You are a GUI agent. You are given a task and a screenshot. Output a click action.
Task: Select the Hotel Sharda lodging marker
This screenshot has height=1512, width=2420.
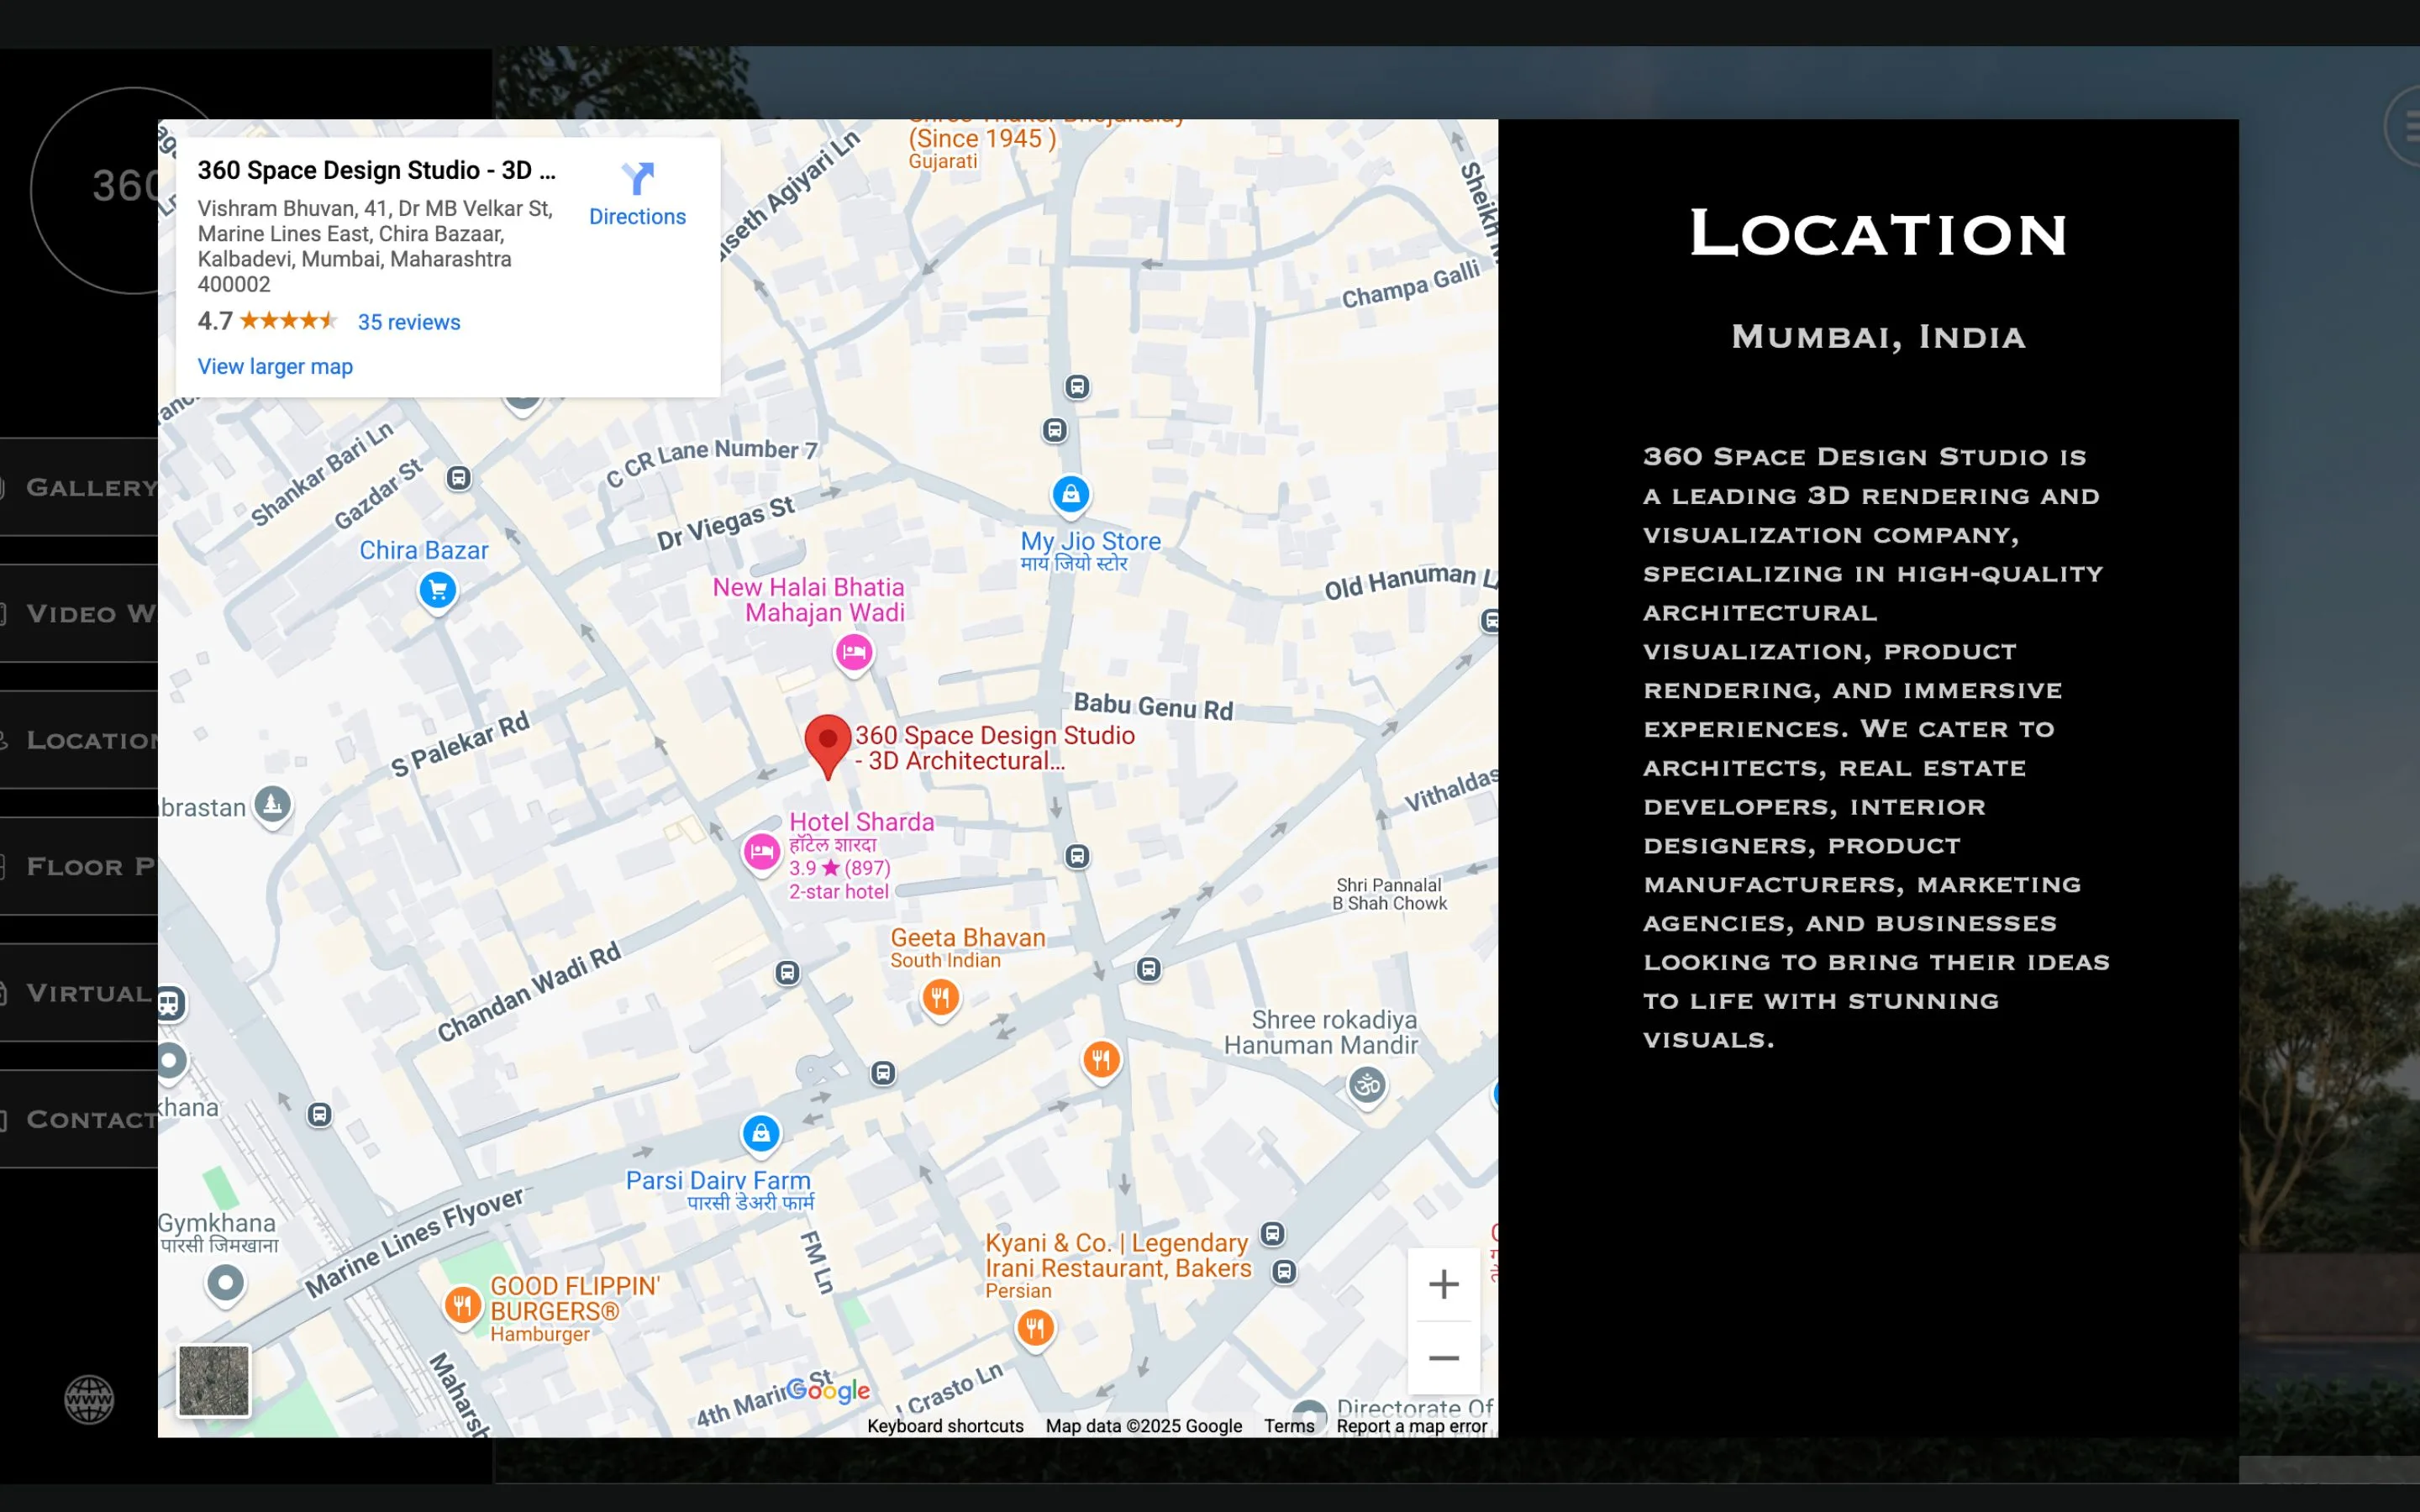point(761,853)
